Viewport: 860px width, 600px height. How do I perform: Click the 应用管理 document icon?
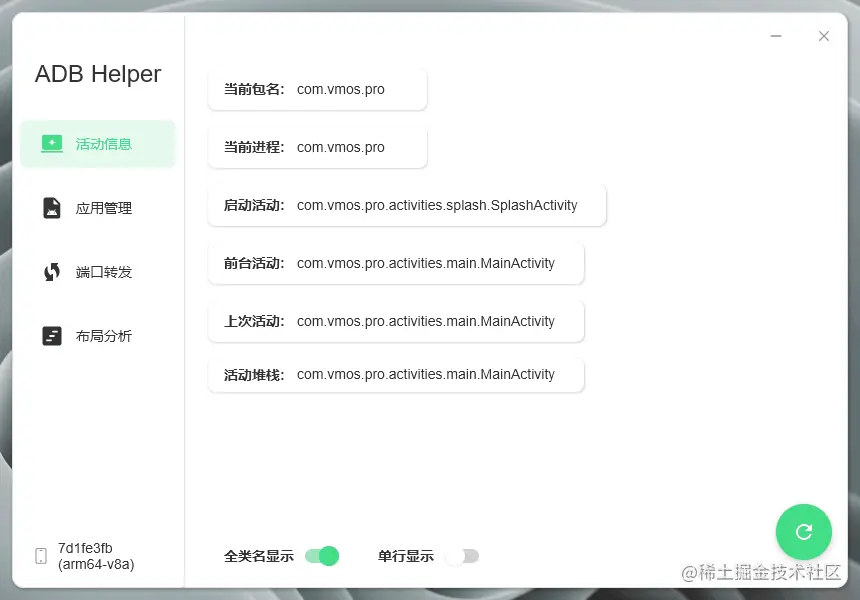tap(52, 207)
